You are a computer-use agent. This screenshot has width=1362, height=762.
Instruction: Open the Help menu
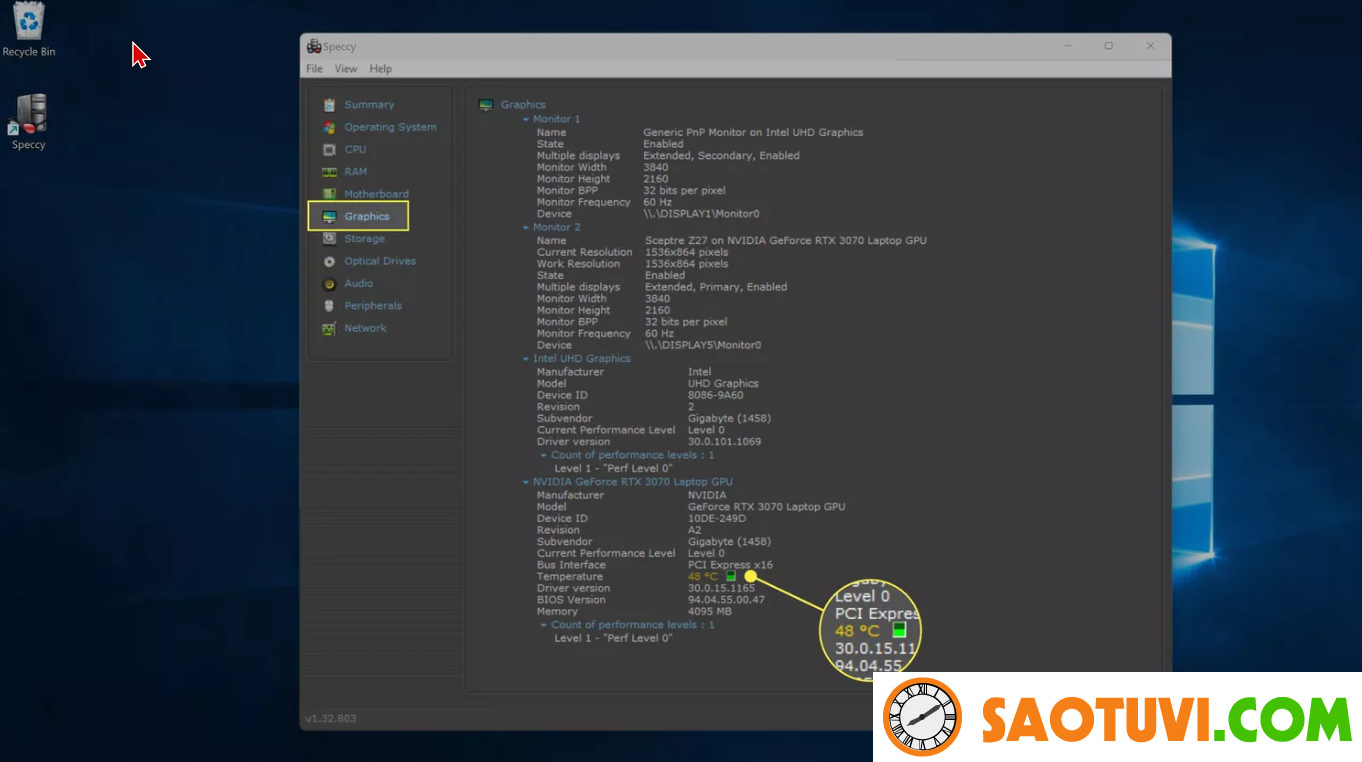pos(381,69)
